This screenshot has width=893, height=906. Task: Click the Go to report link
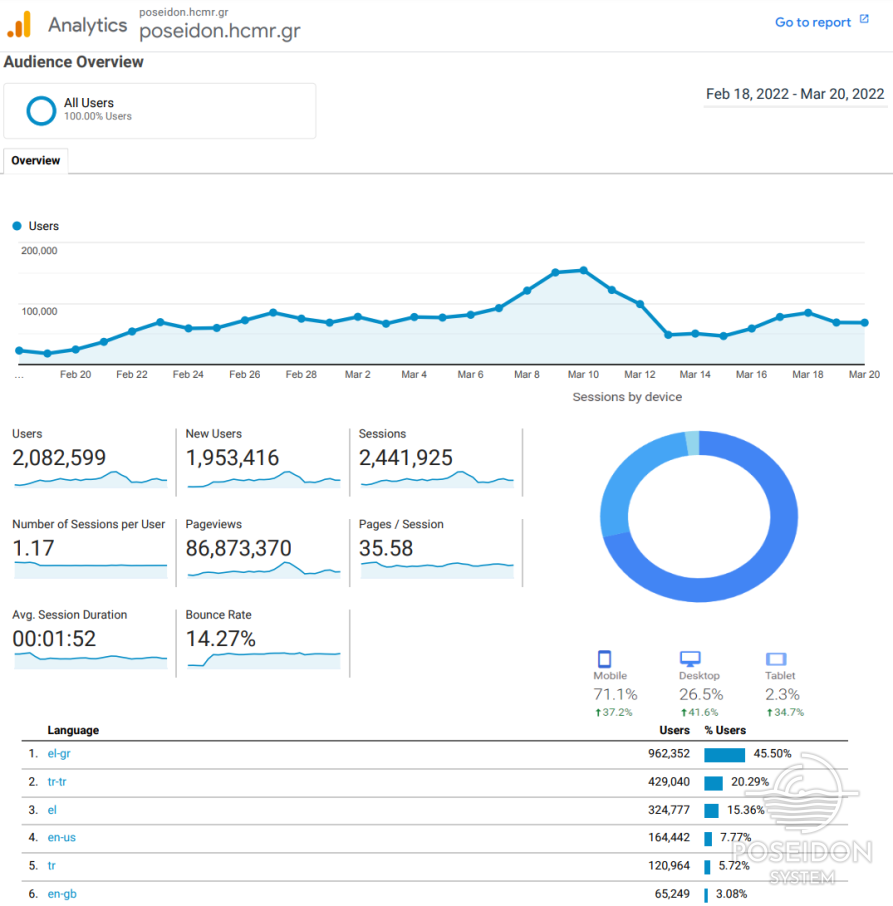coord(812,21)
